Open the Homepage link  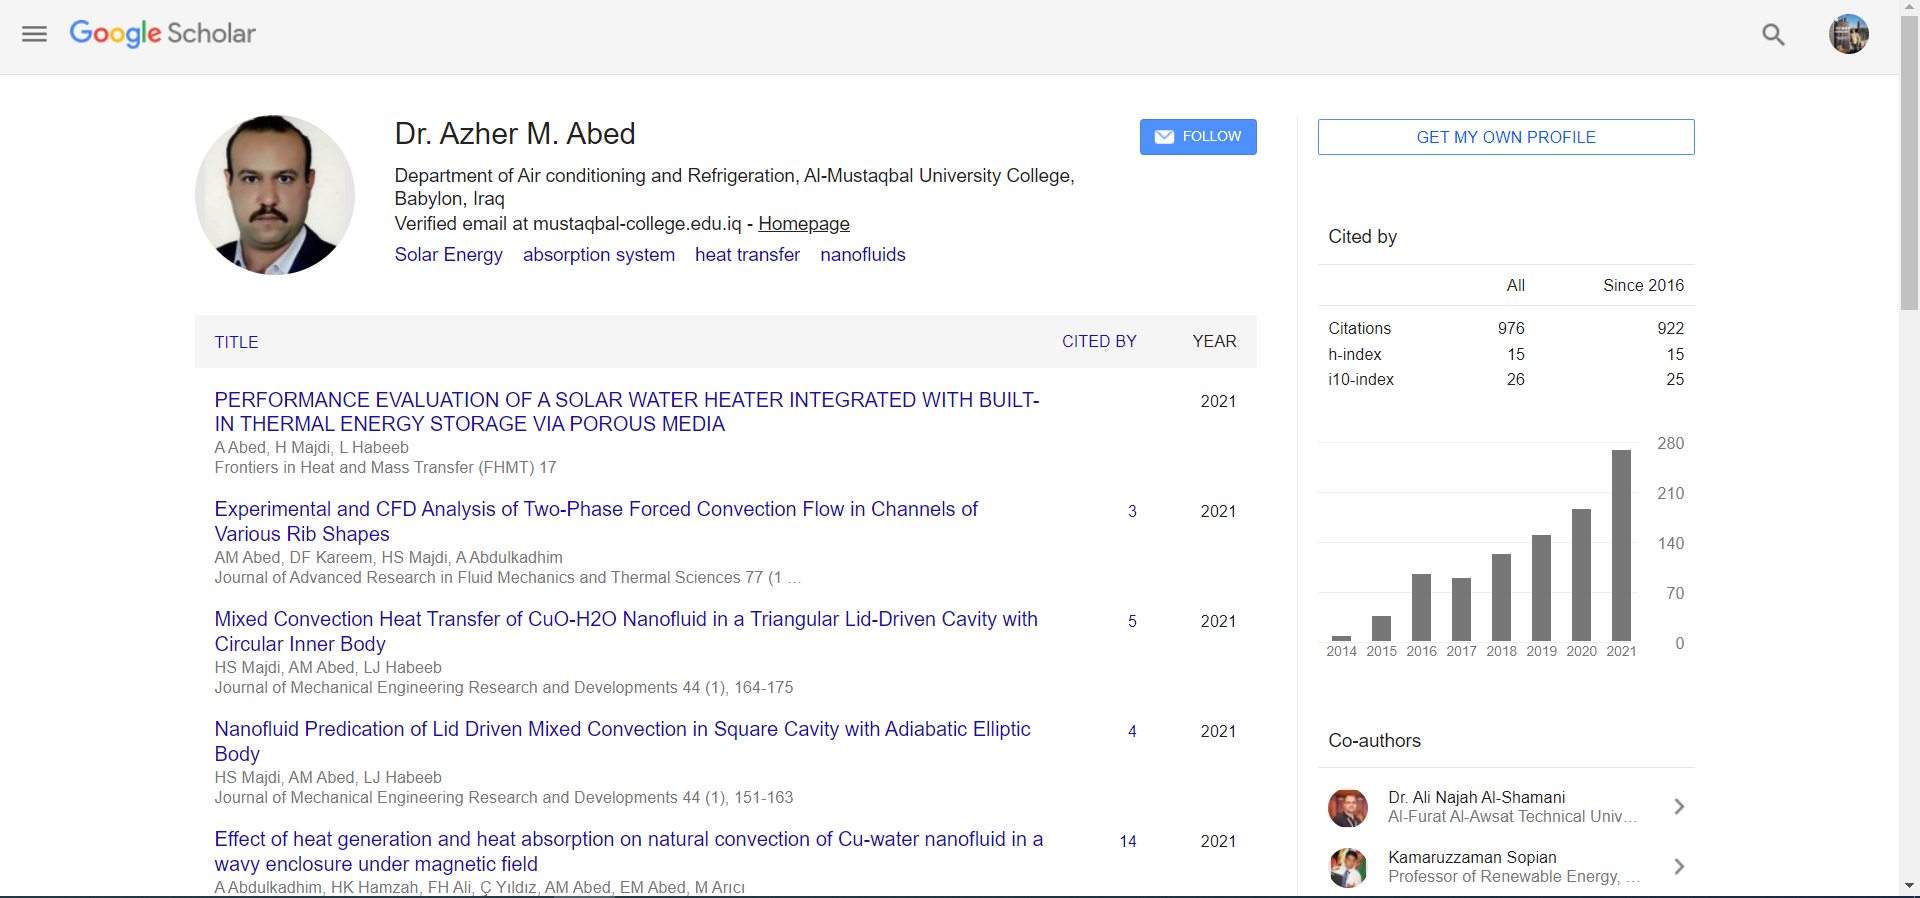tap(803, 224)
